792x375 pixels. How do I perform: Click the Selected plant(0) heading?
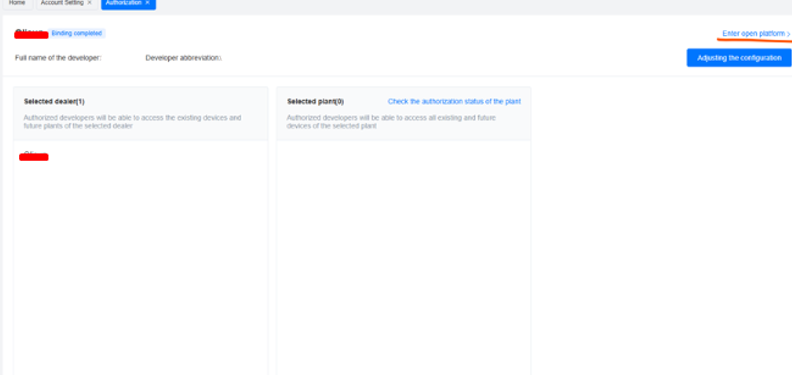coord(315,102)
